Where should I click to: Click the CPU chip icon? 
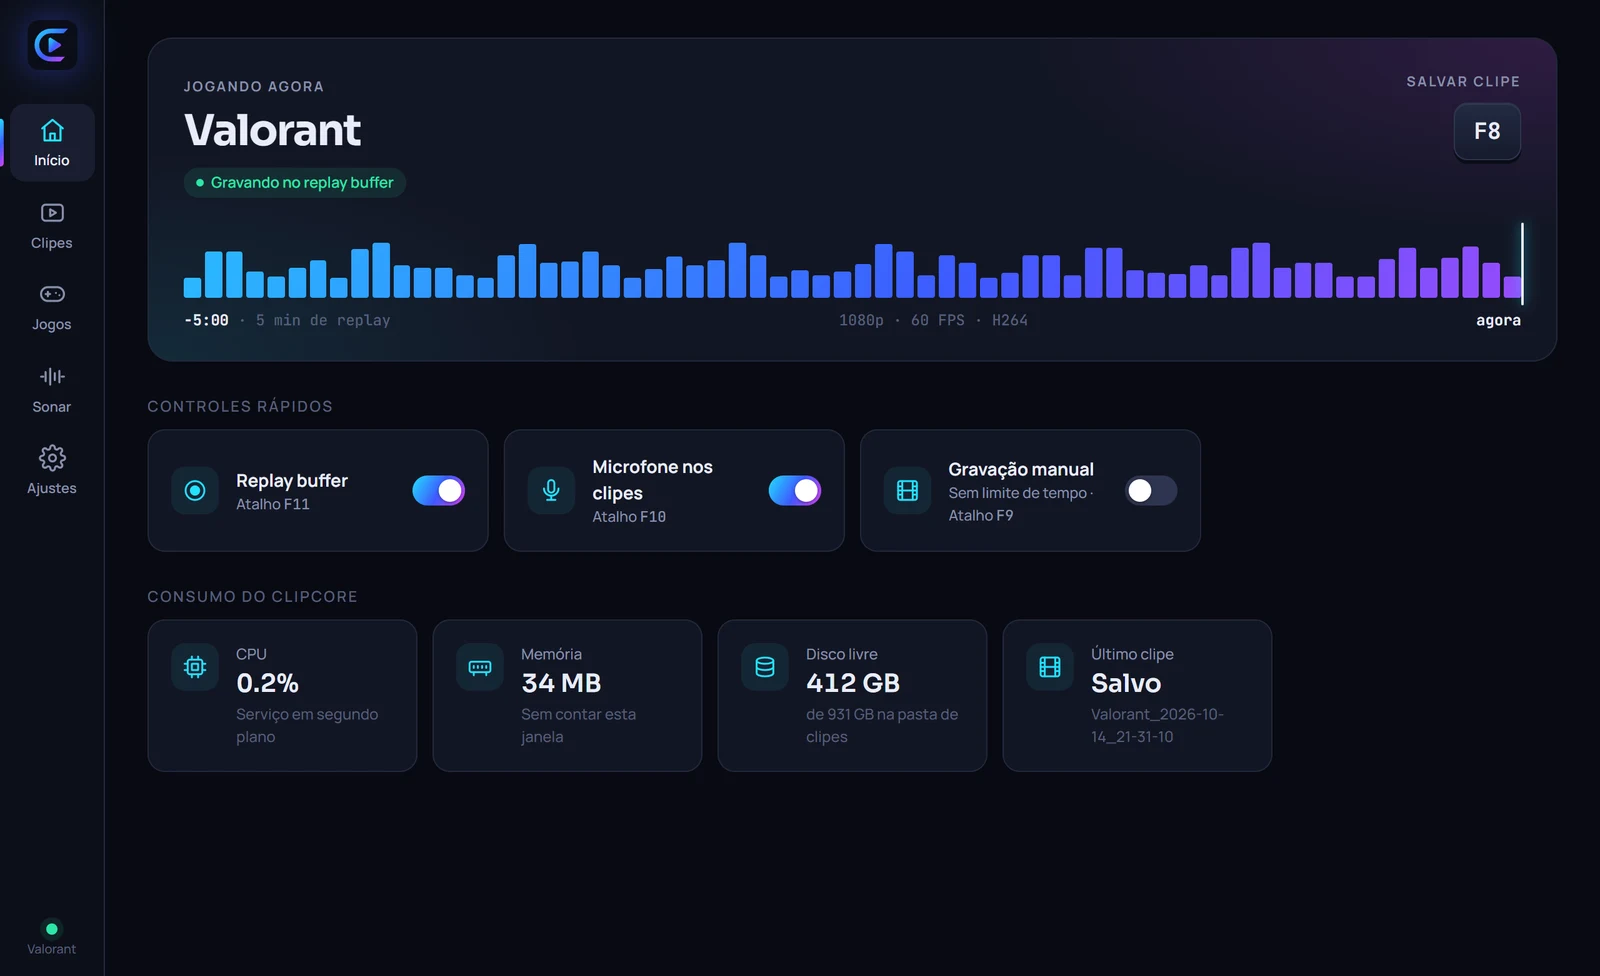click(195, 667)
